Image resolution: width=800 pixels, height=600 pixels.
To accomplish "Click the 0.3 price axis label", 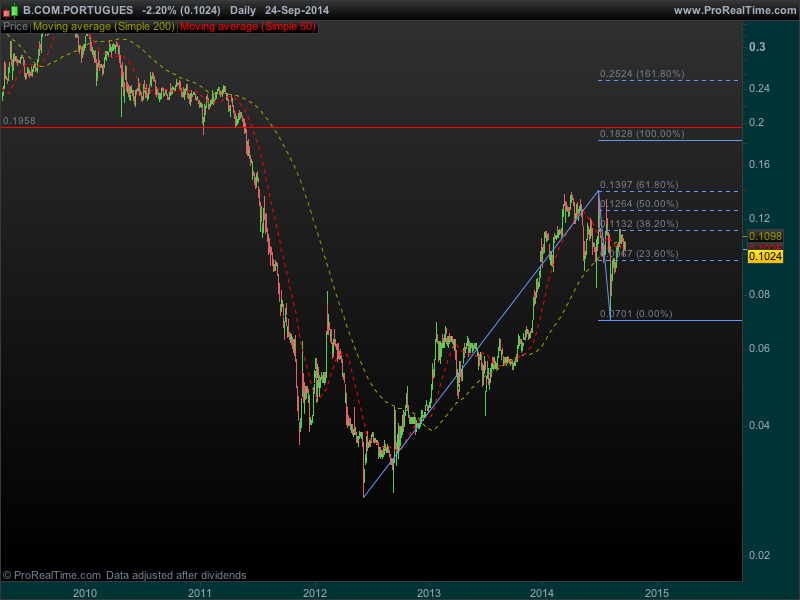I will click(x=757, y=47).
